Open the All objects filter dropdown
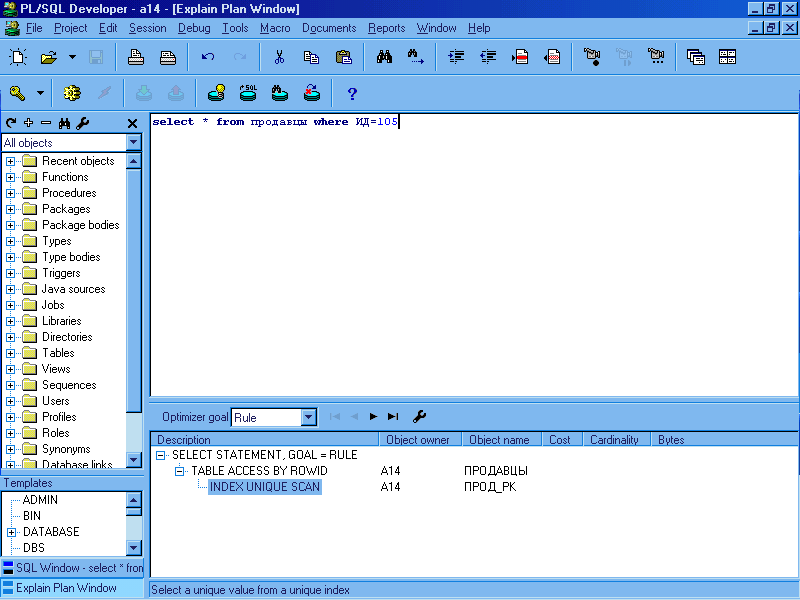The image size is (800, 600). coord(134,142)
